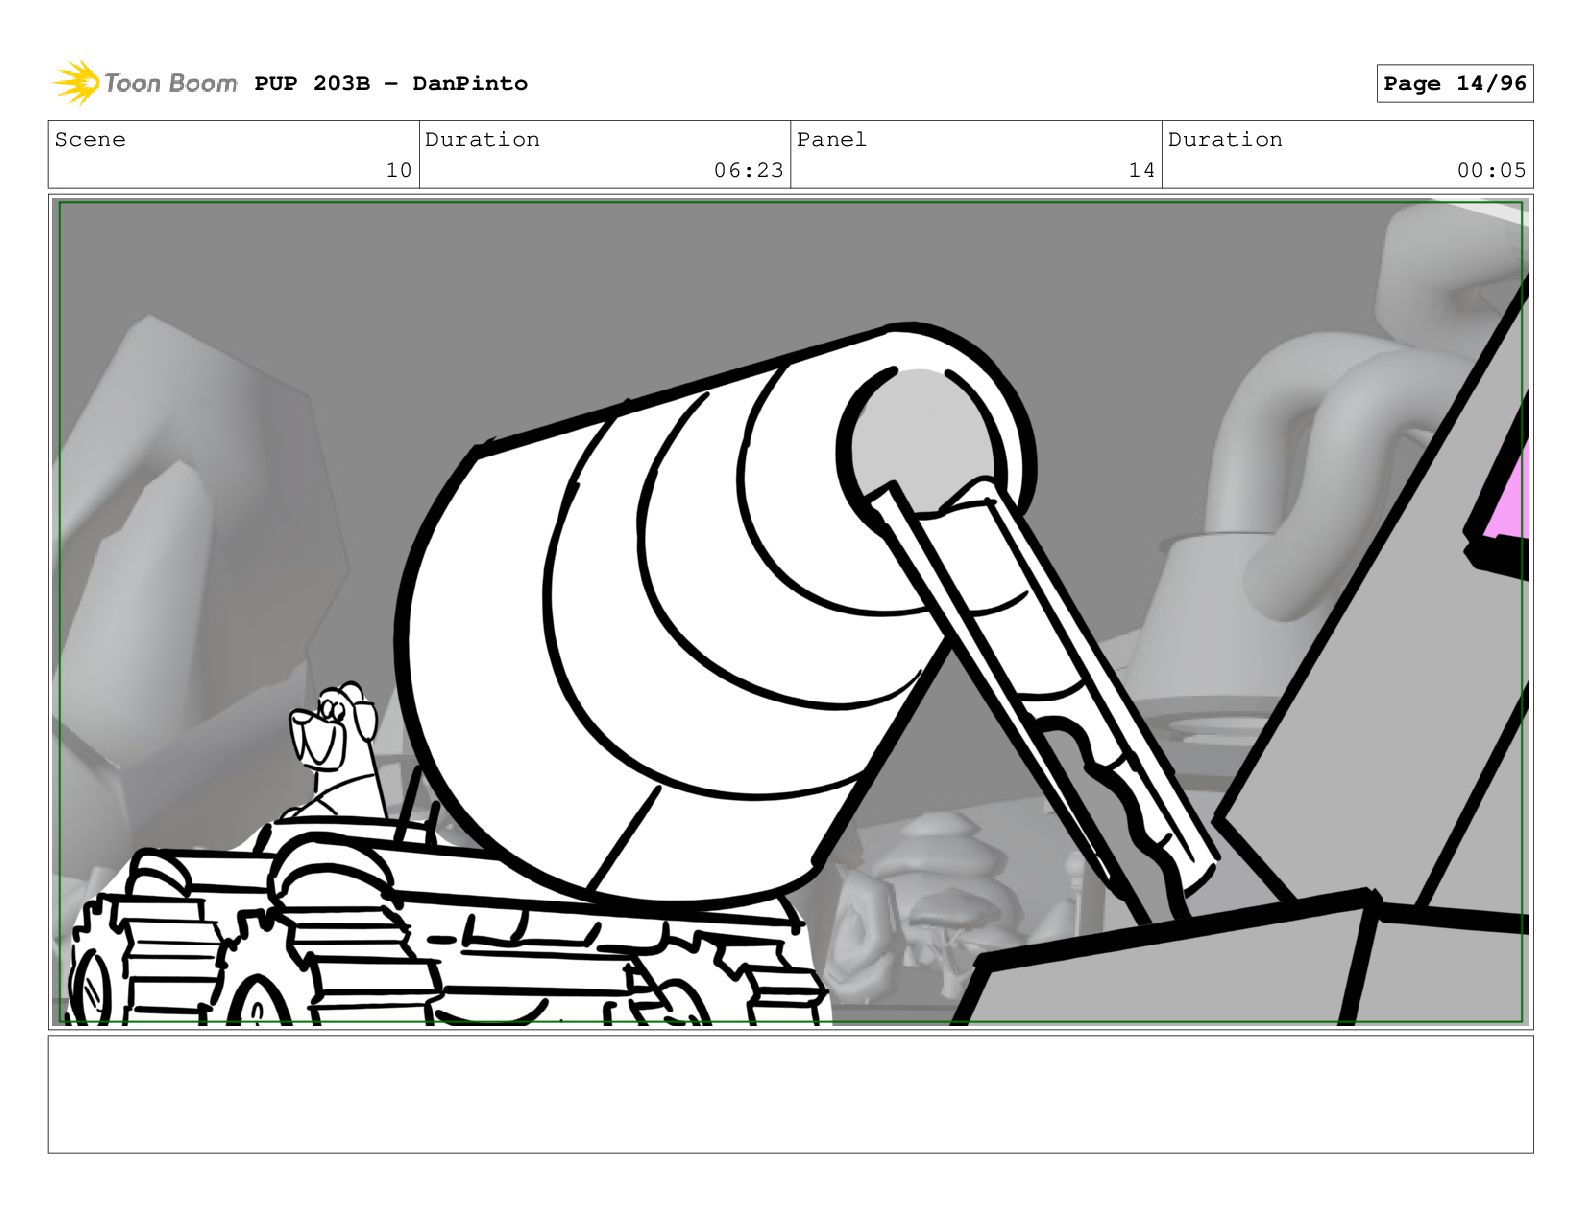Click the 'Scene' header label
Viewport: 1582px width, 1225px height.
[x=91, y=140]
